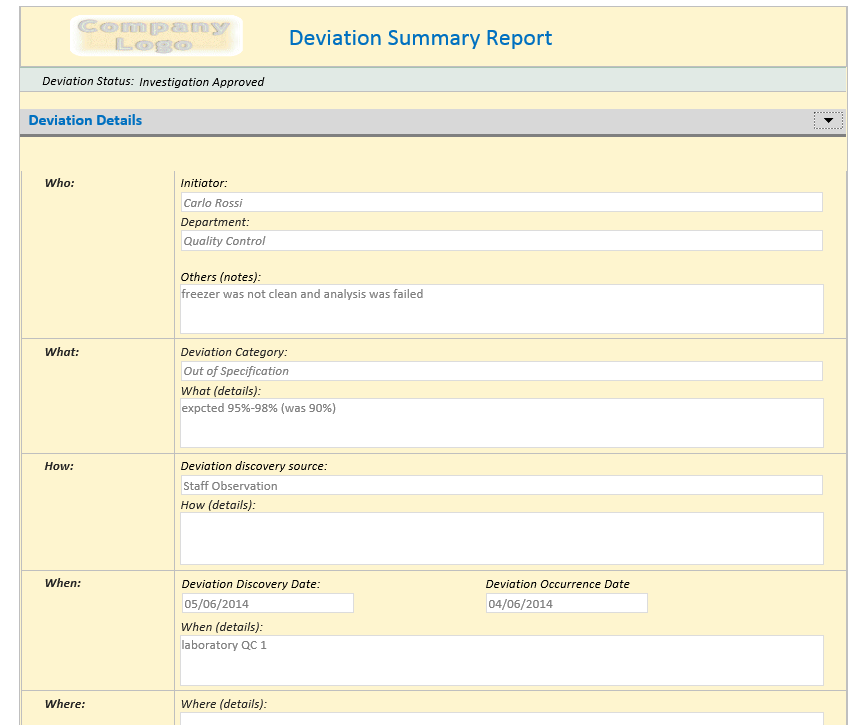The width and height of the screenshot is (856, 725).
Task: Click the Initiator field with Carlo Rossi
Action: pos(501,202)
